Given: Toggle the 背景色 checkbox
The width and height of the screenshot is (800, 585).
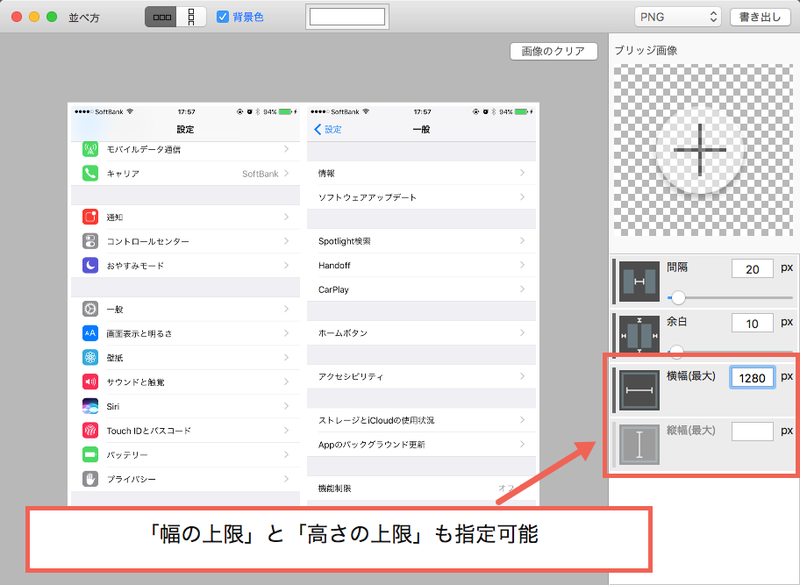Looking at the screenshot, I should coord(222,17).
